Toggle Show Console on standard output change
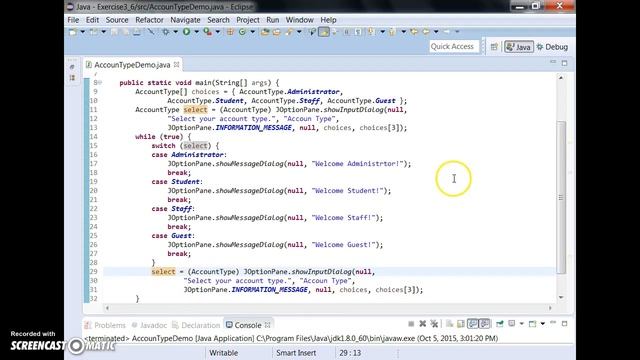 [473, 324]
